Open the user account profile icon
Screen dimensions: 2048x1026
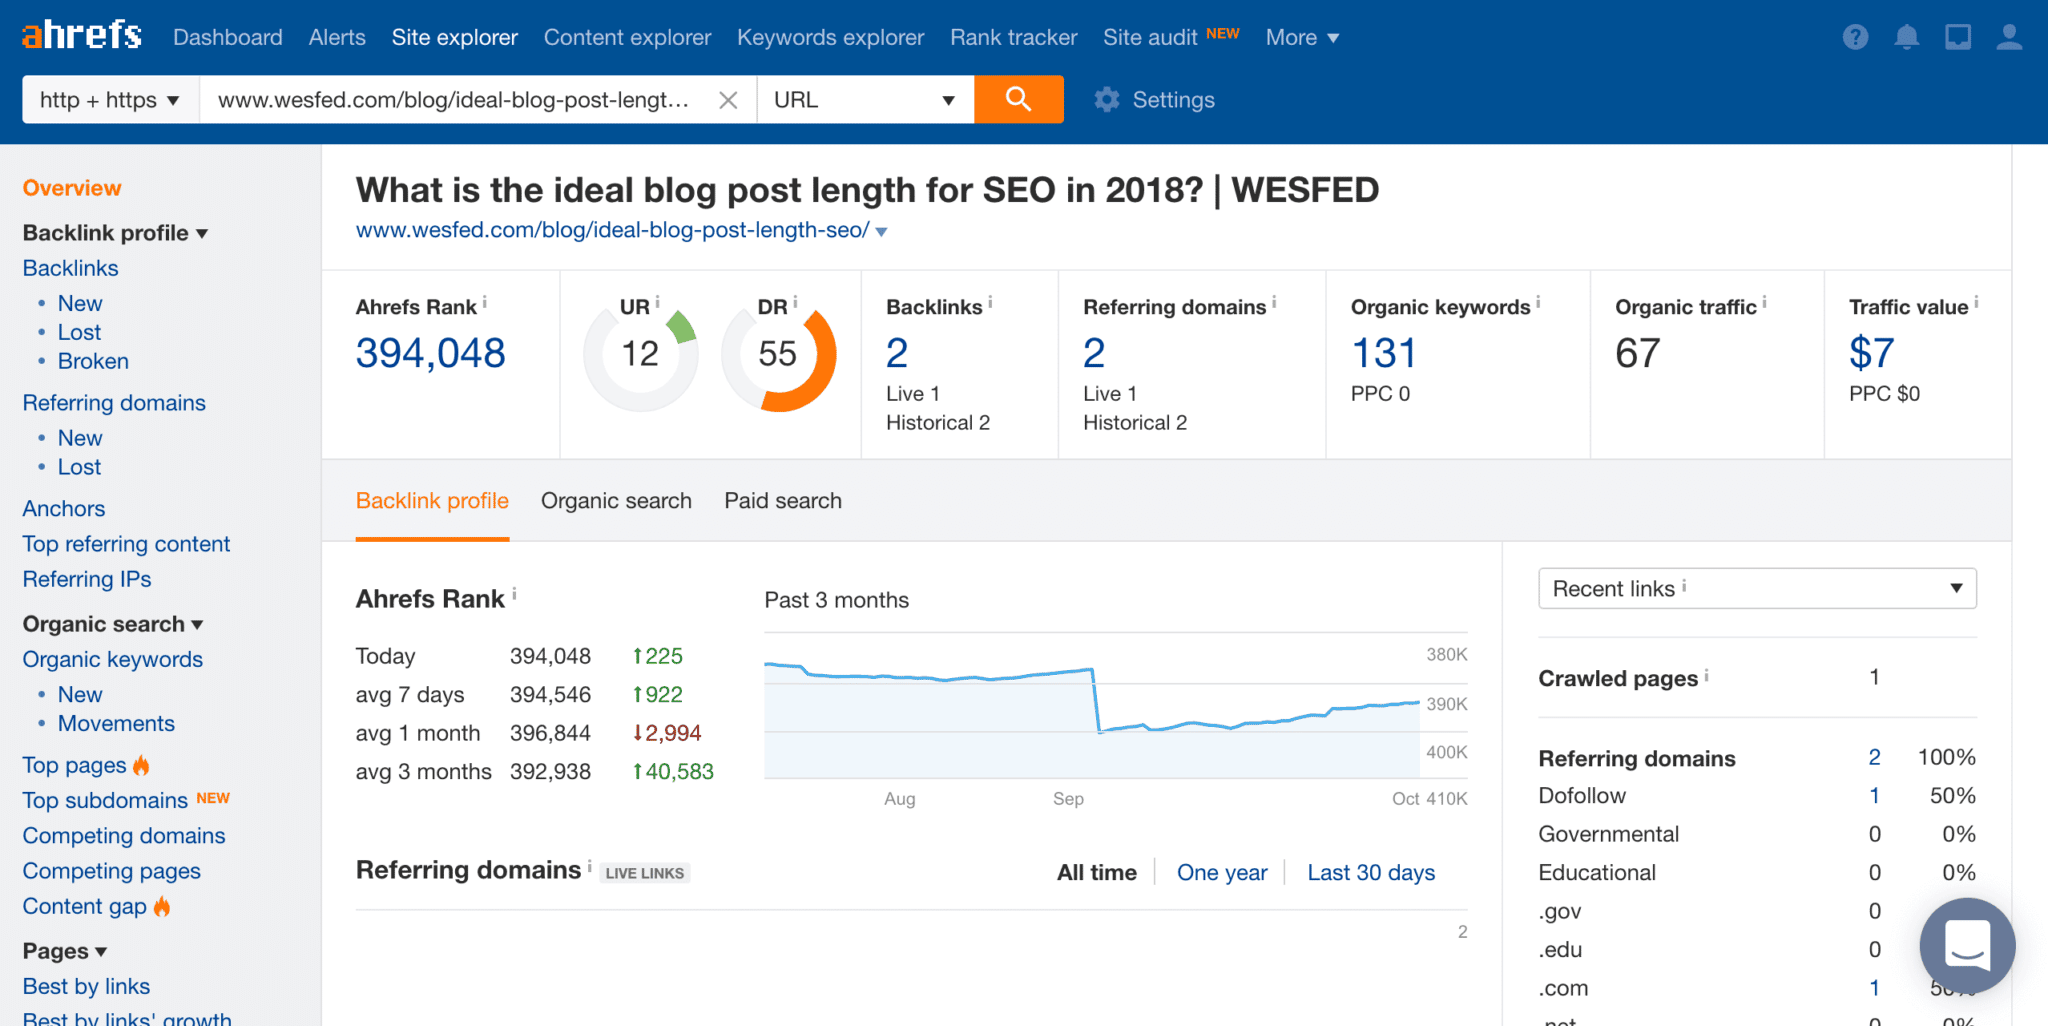(x=2009, y=37)
